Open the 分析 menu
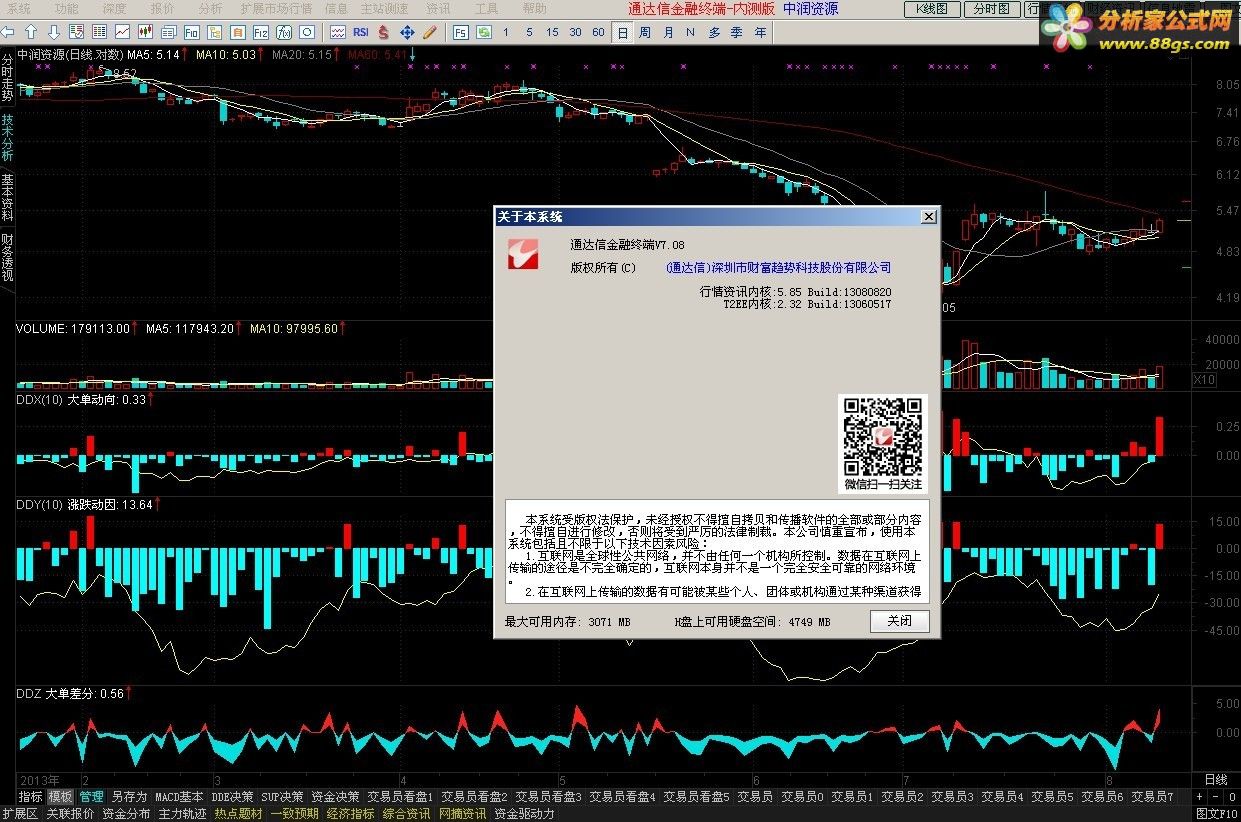The height and width of the screenshot is (822, 1241). tap(210, 8)
